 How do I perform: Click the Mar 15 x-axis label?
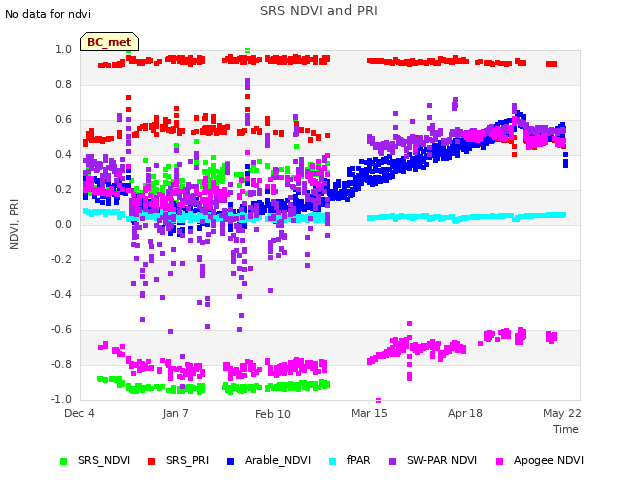[x=369, y=413]
